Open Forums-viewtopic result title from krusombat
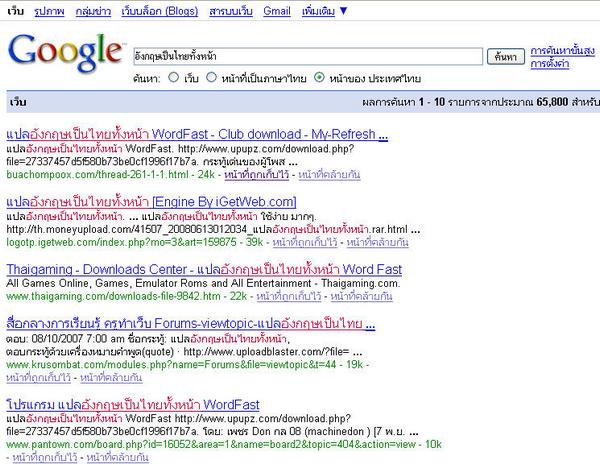Screen dimensions: 600x473 click(x=191, y=324)
